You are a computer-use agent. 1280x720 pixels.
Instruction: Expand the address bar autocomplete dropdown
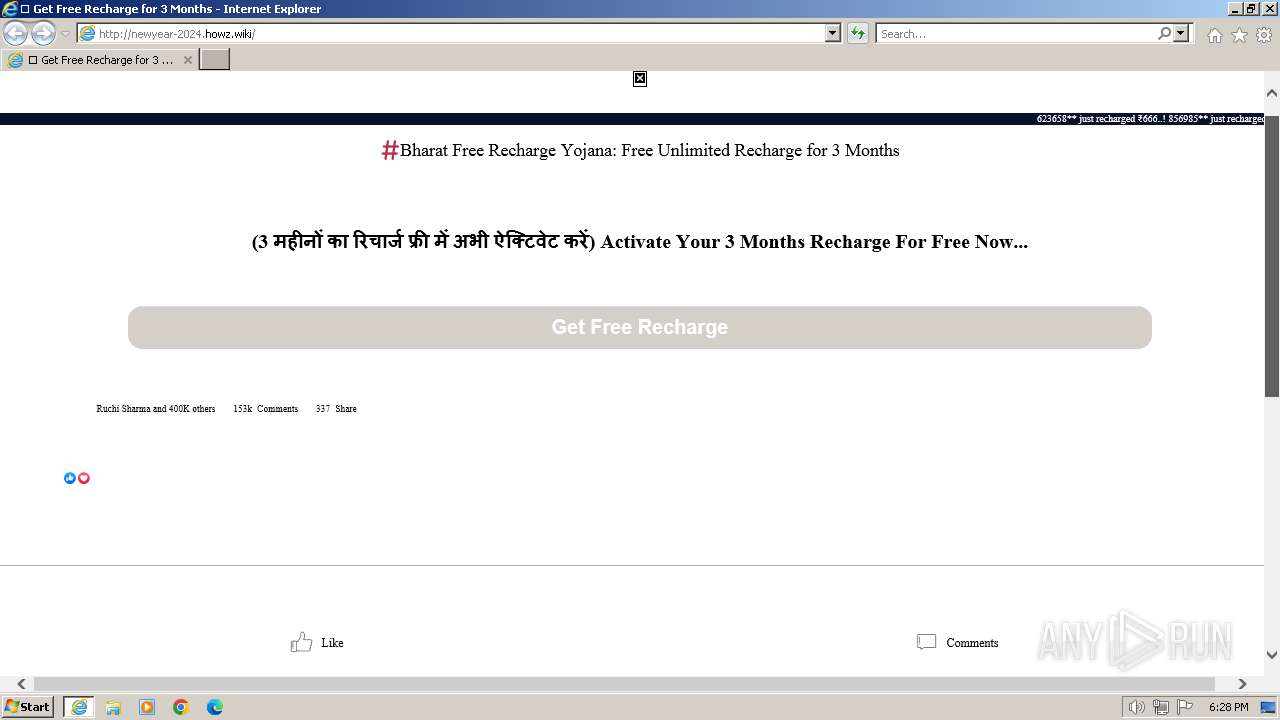[833, 34]
